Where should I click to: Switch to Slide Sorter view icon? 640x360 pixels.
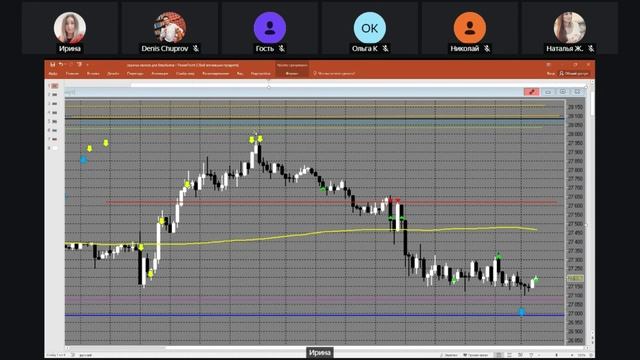509,355
